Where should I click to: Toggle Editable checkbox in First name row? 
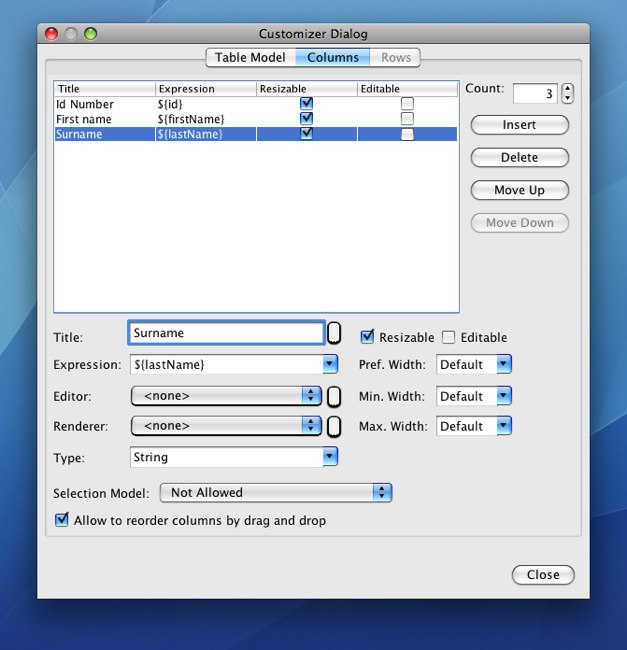(x=407, y=119)
